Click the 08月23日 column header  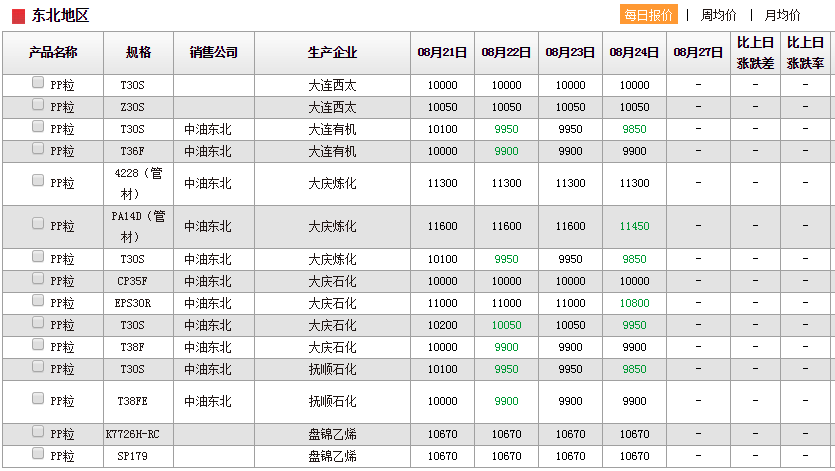click(x=570, y=52)
